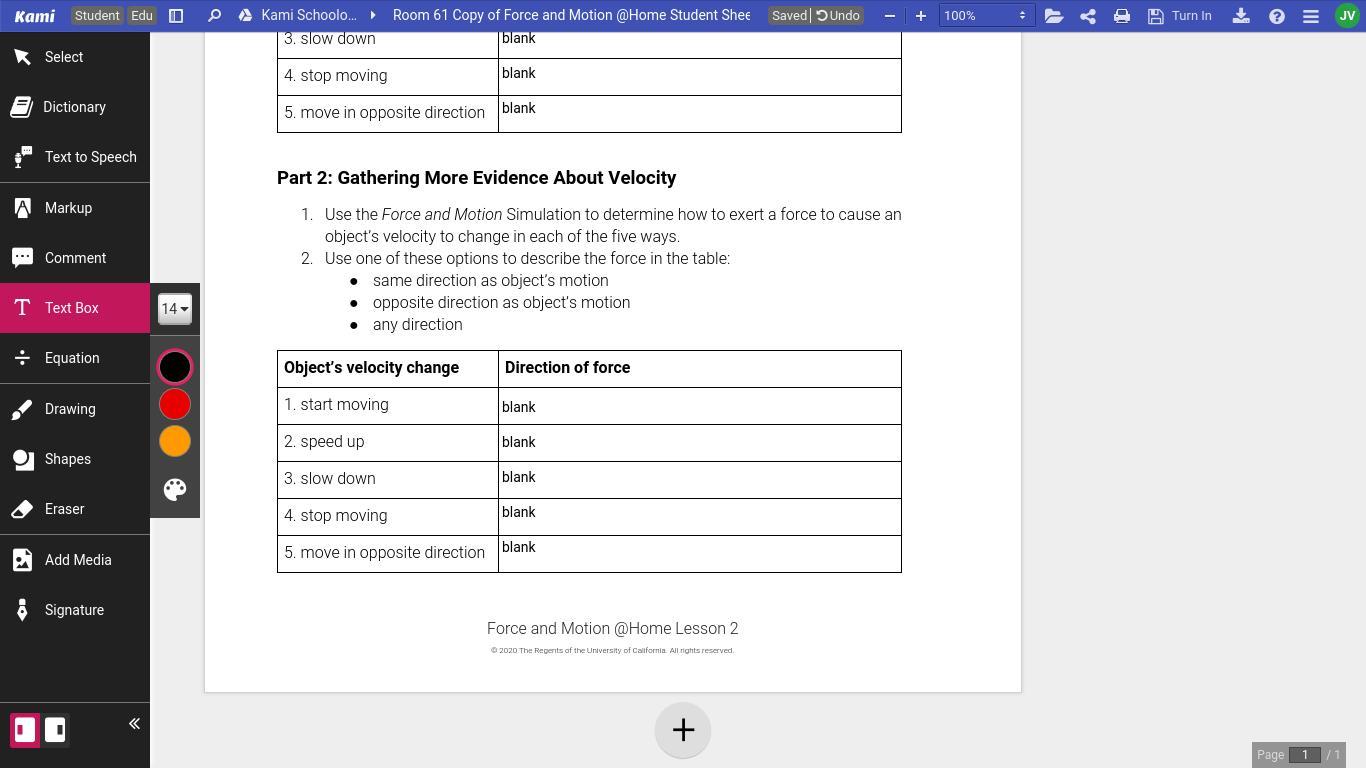Click Part 2 blank for opposite direction

coord(700,554)
